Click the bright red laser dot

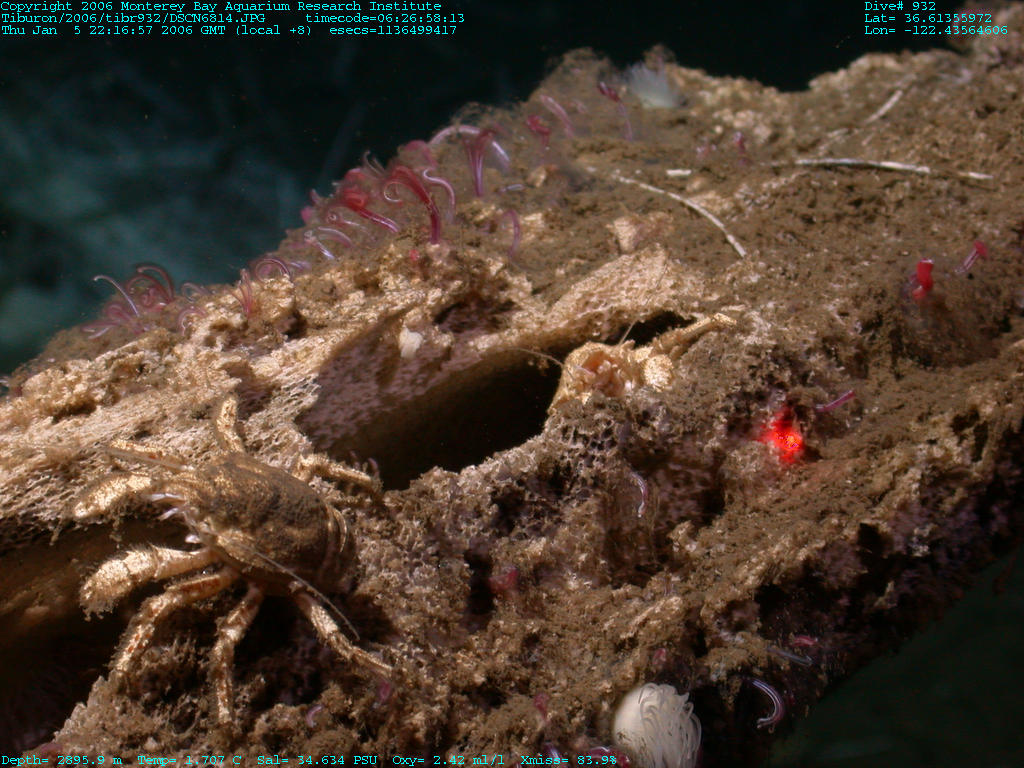pyautogui.click(x=782, y=438)
